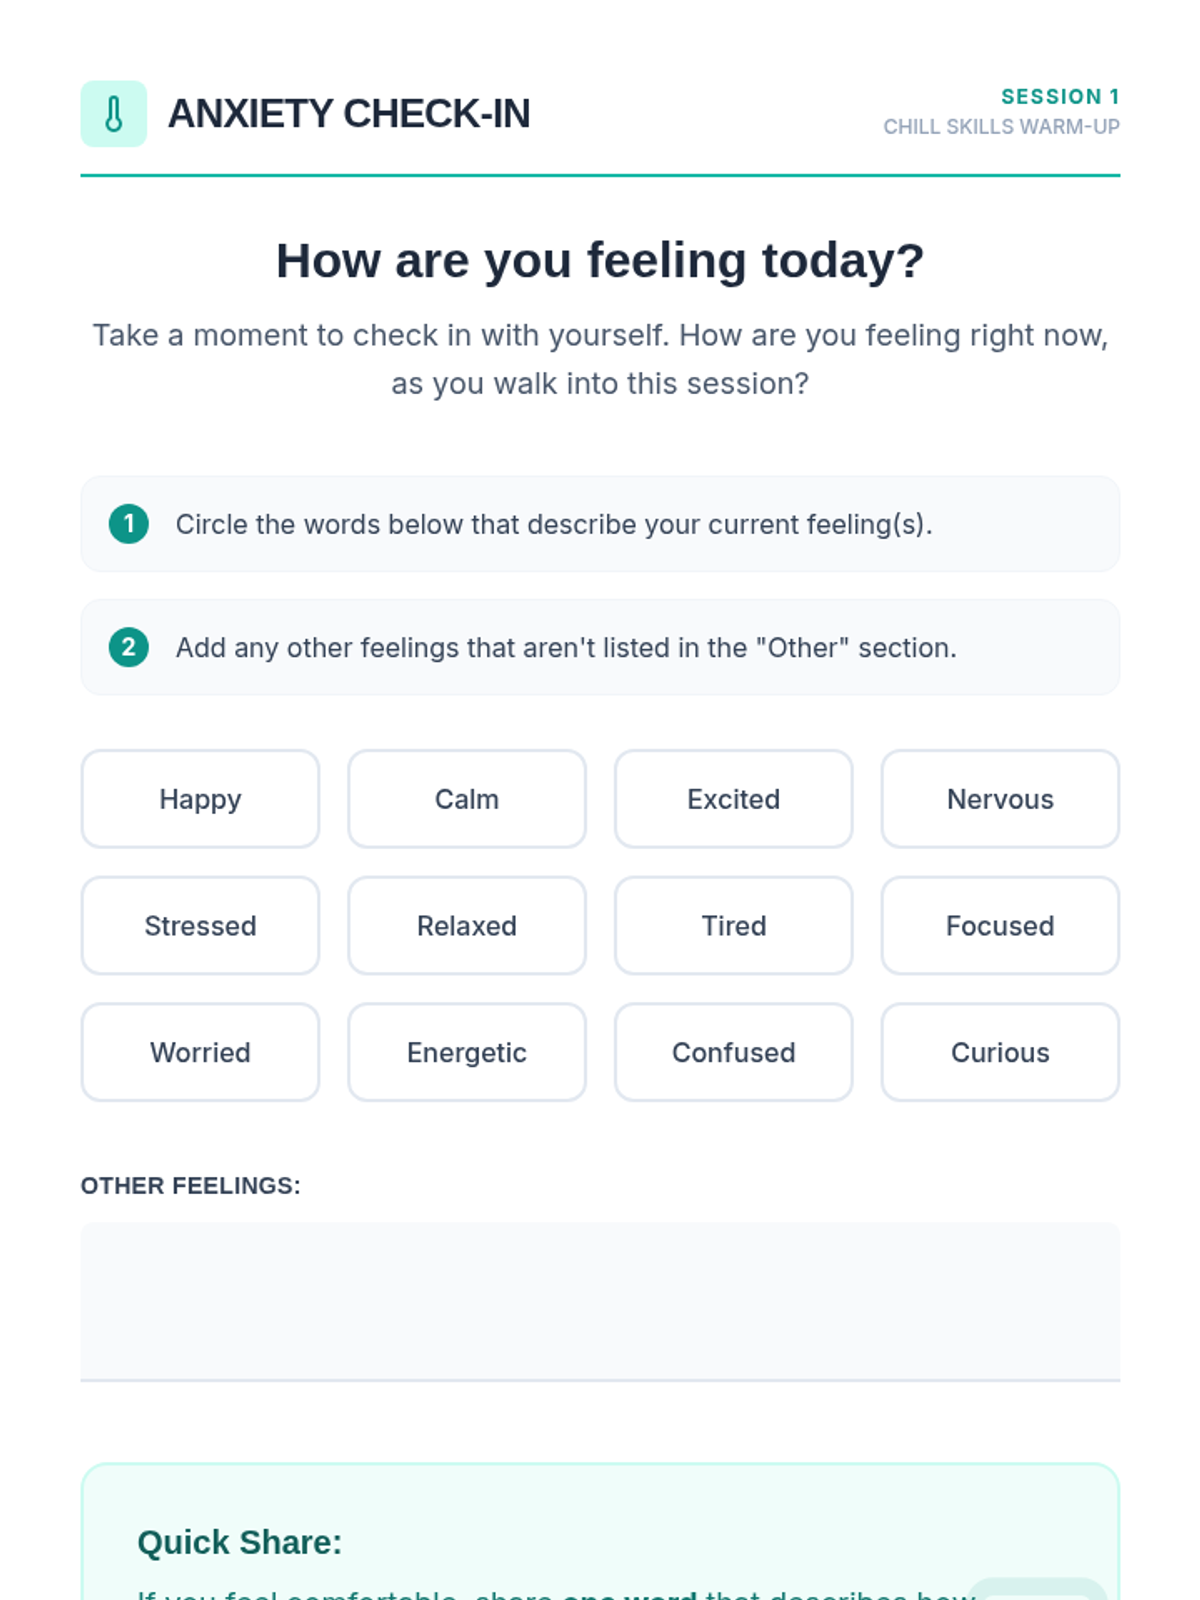Choose the Focused feeling word
Image resolution: width=1200 pixels, height=1600 pixels.
click(x=1000, y=926)
